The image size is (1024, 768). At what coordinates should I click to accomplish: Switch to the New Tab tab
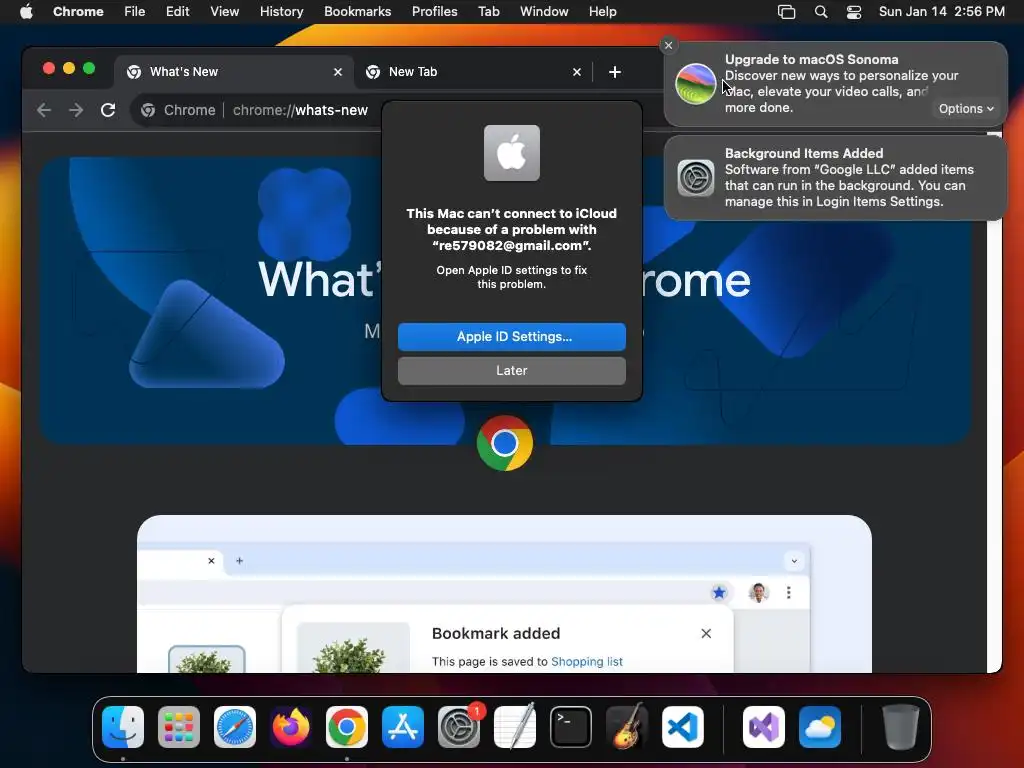click(x=474, y=72)
